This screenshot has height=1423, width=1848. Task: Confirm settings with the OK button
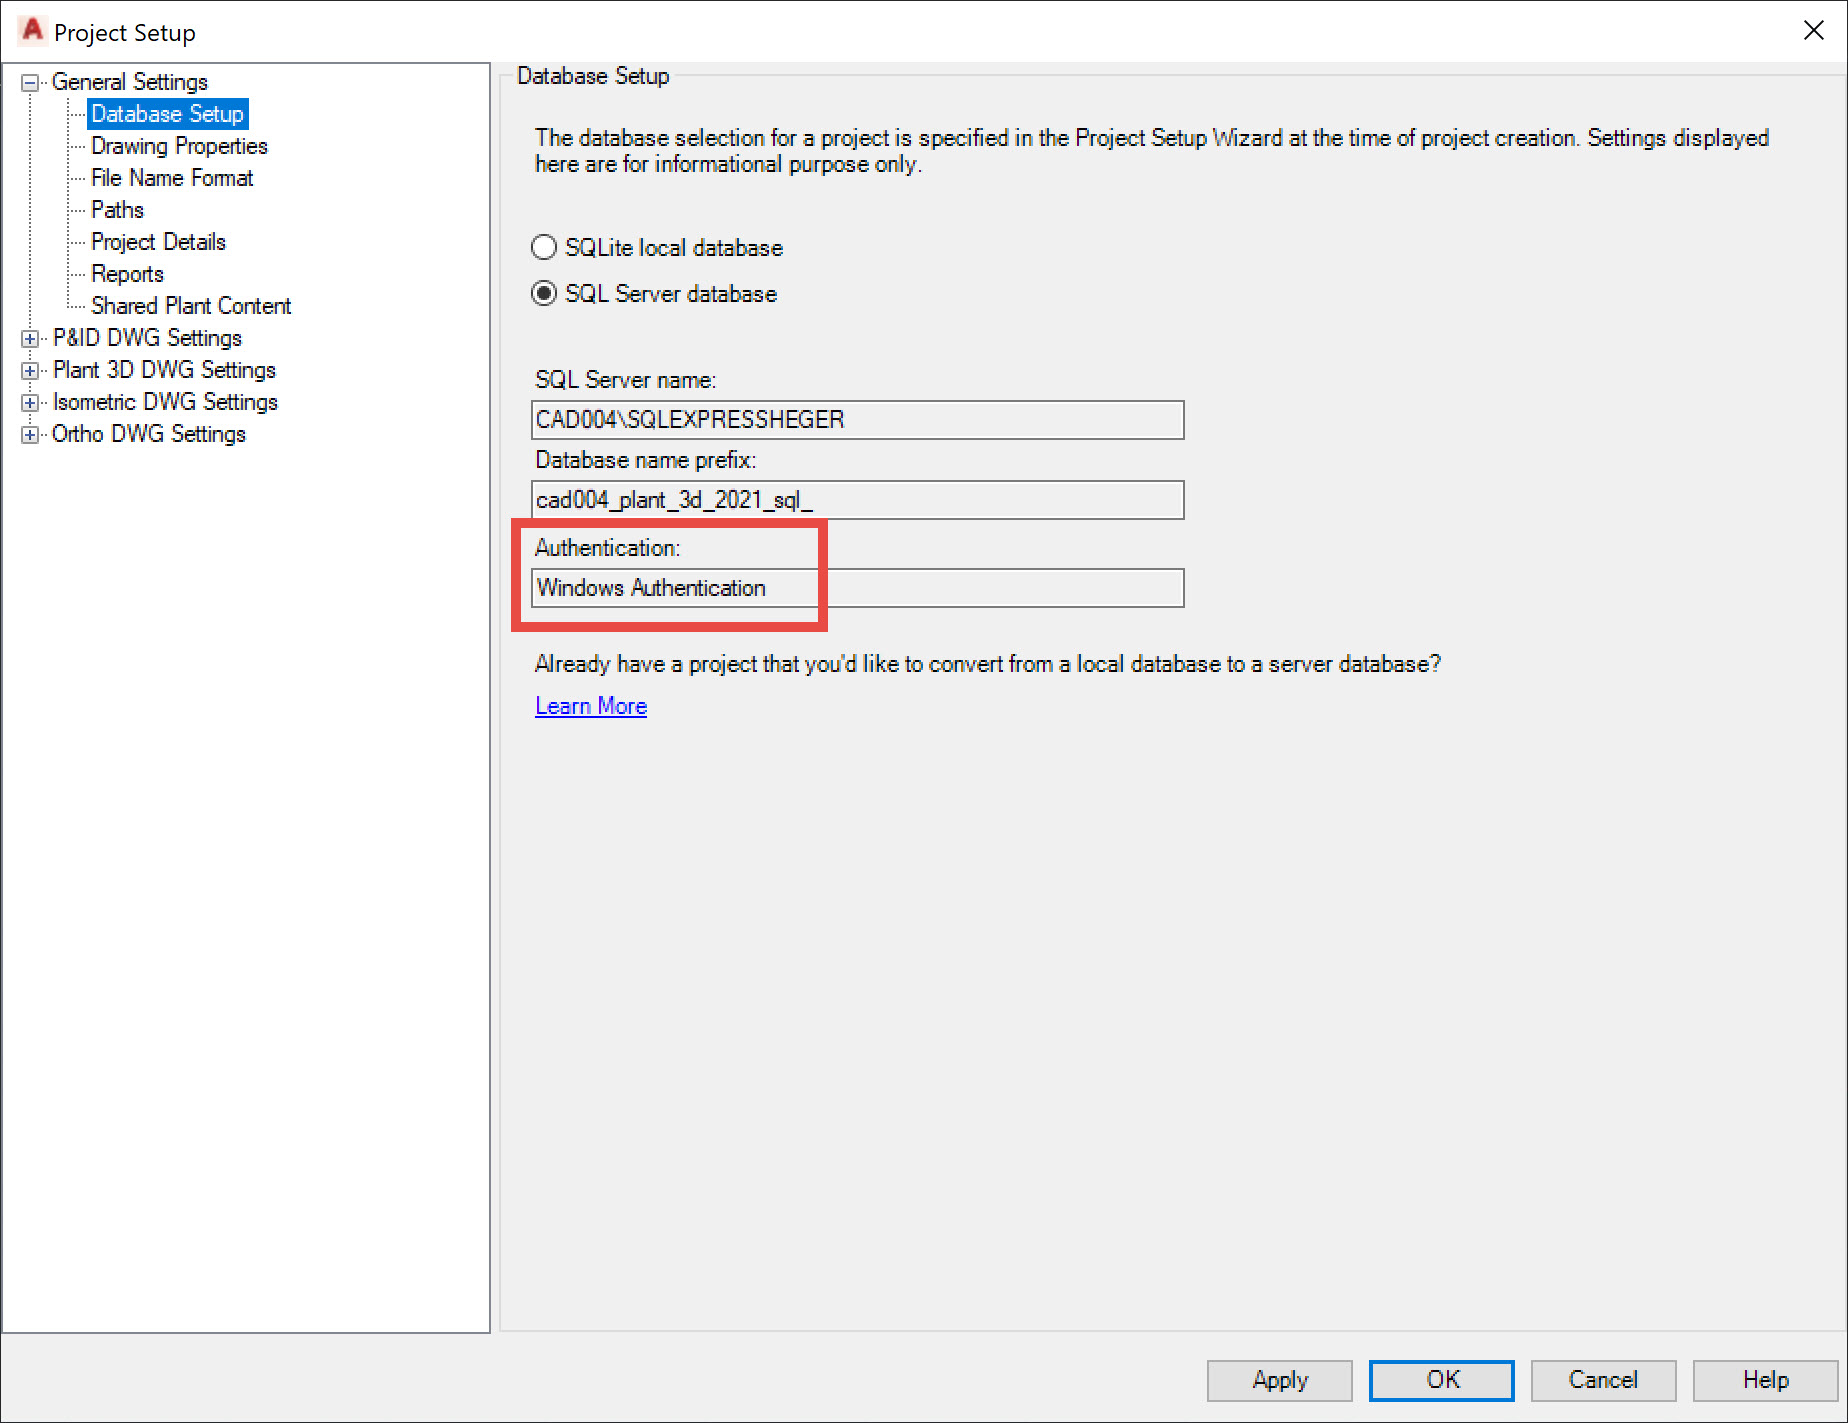tap(1441, 1380)
